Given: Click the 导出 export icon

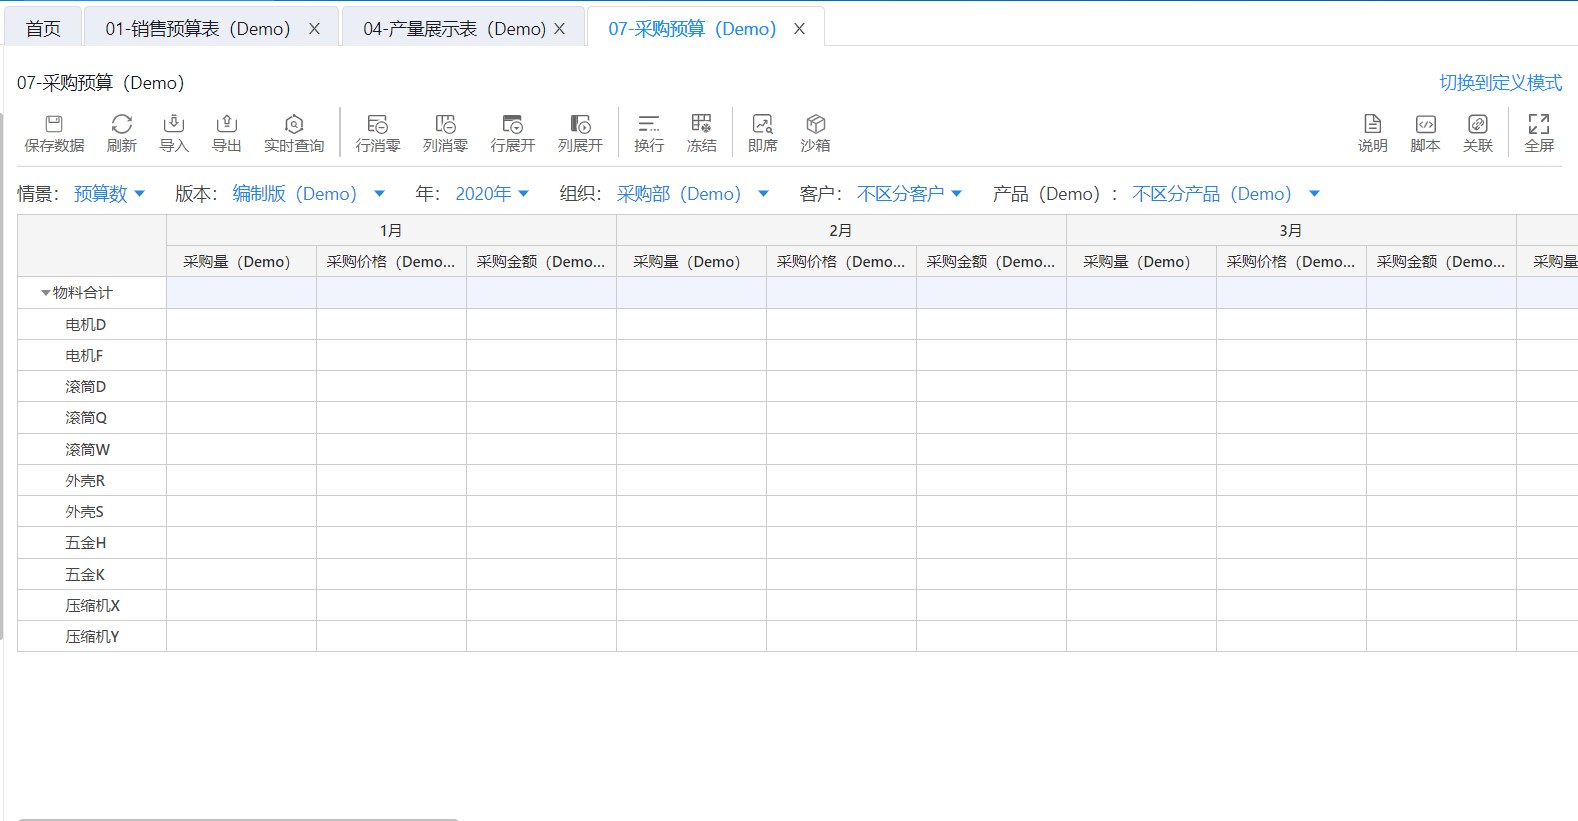Looking at the screenshot, I should (x=227, y=124).
